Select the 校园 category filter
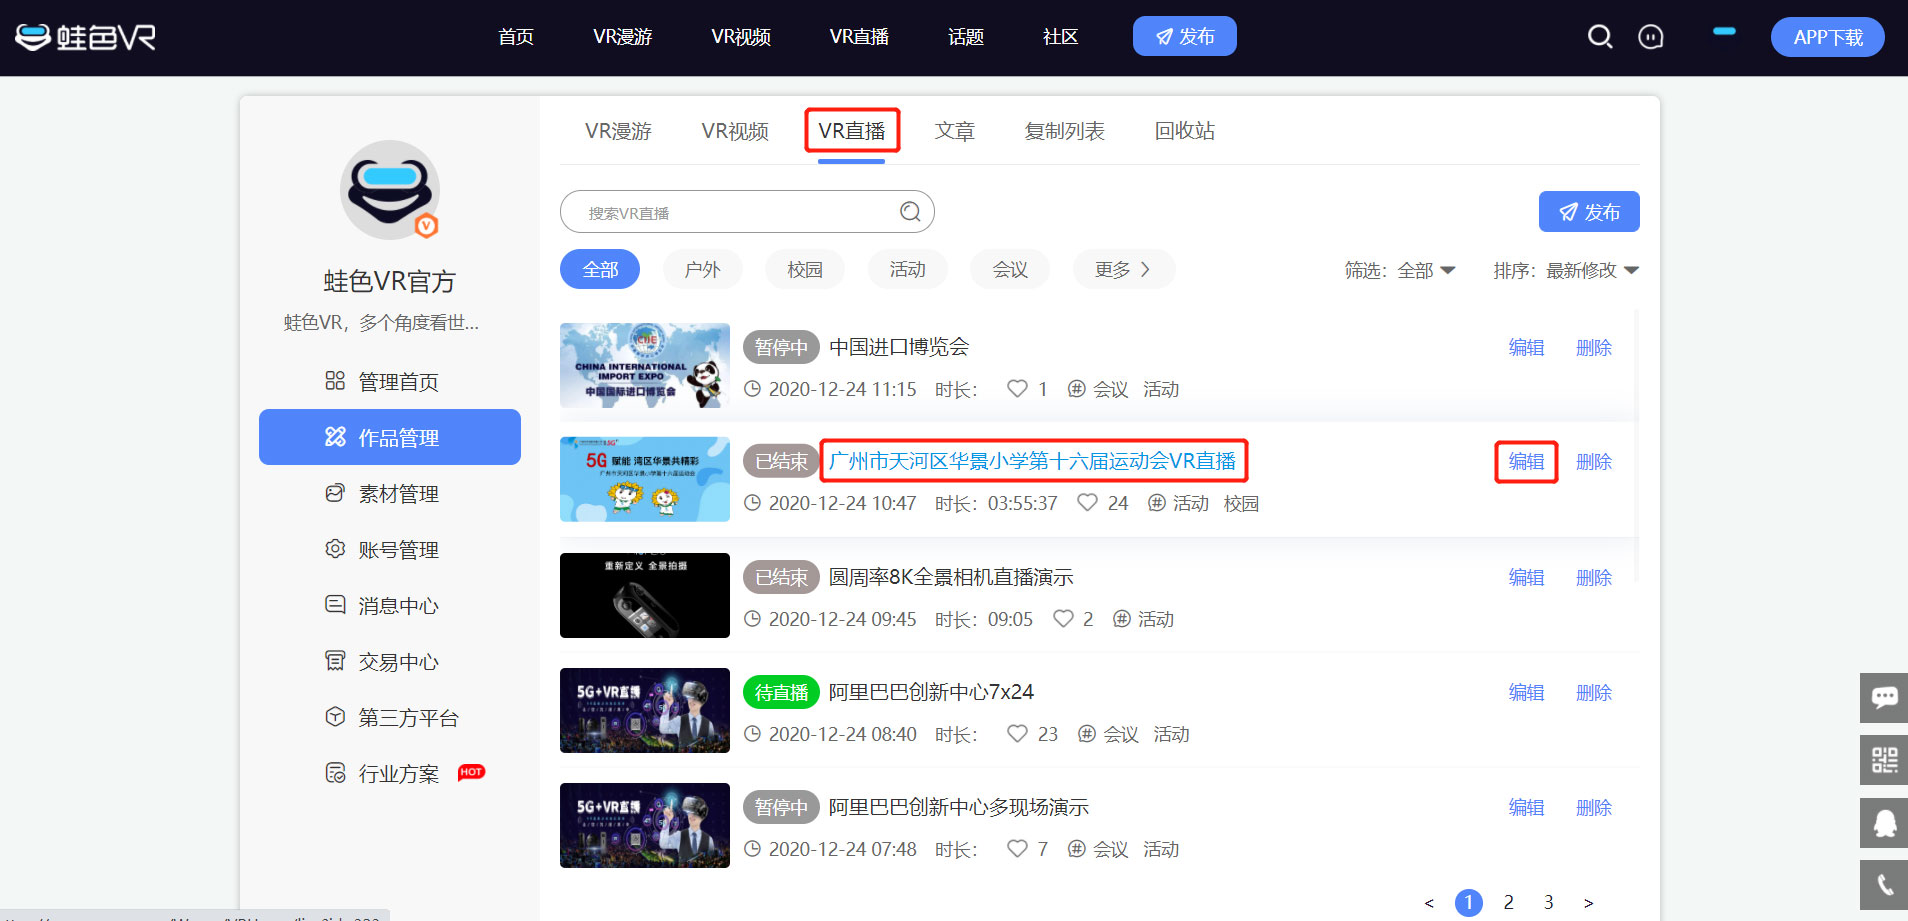The image size is (1908, 921). 805,269
